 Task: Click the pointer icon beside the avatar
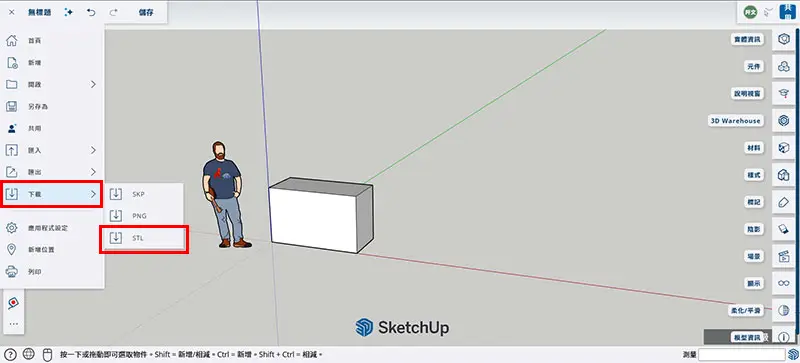tap(768, 13)
